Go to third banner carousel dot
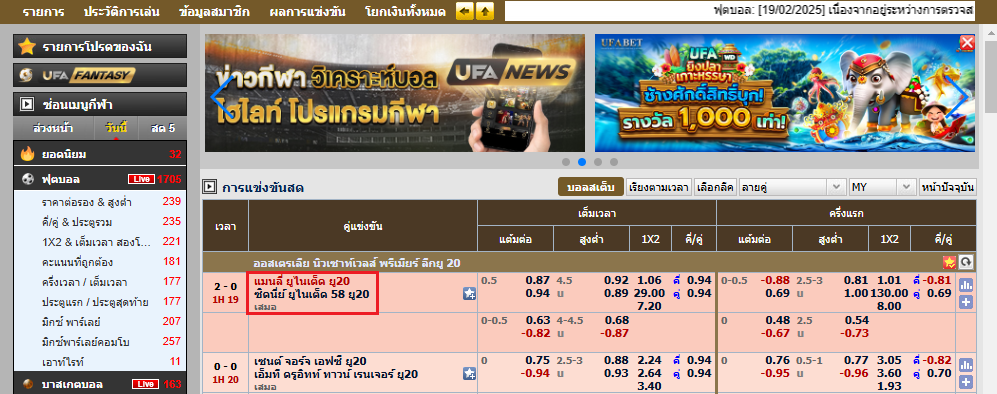The image size is (997, 394). (598, 162)
